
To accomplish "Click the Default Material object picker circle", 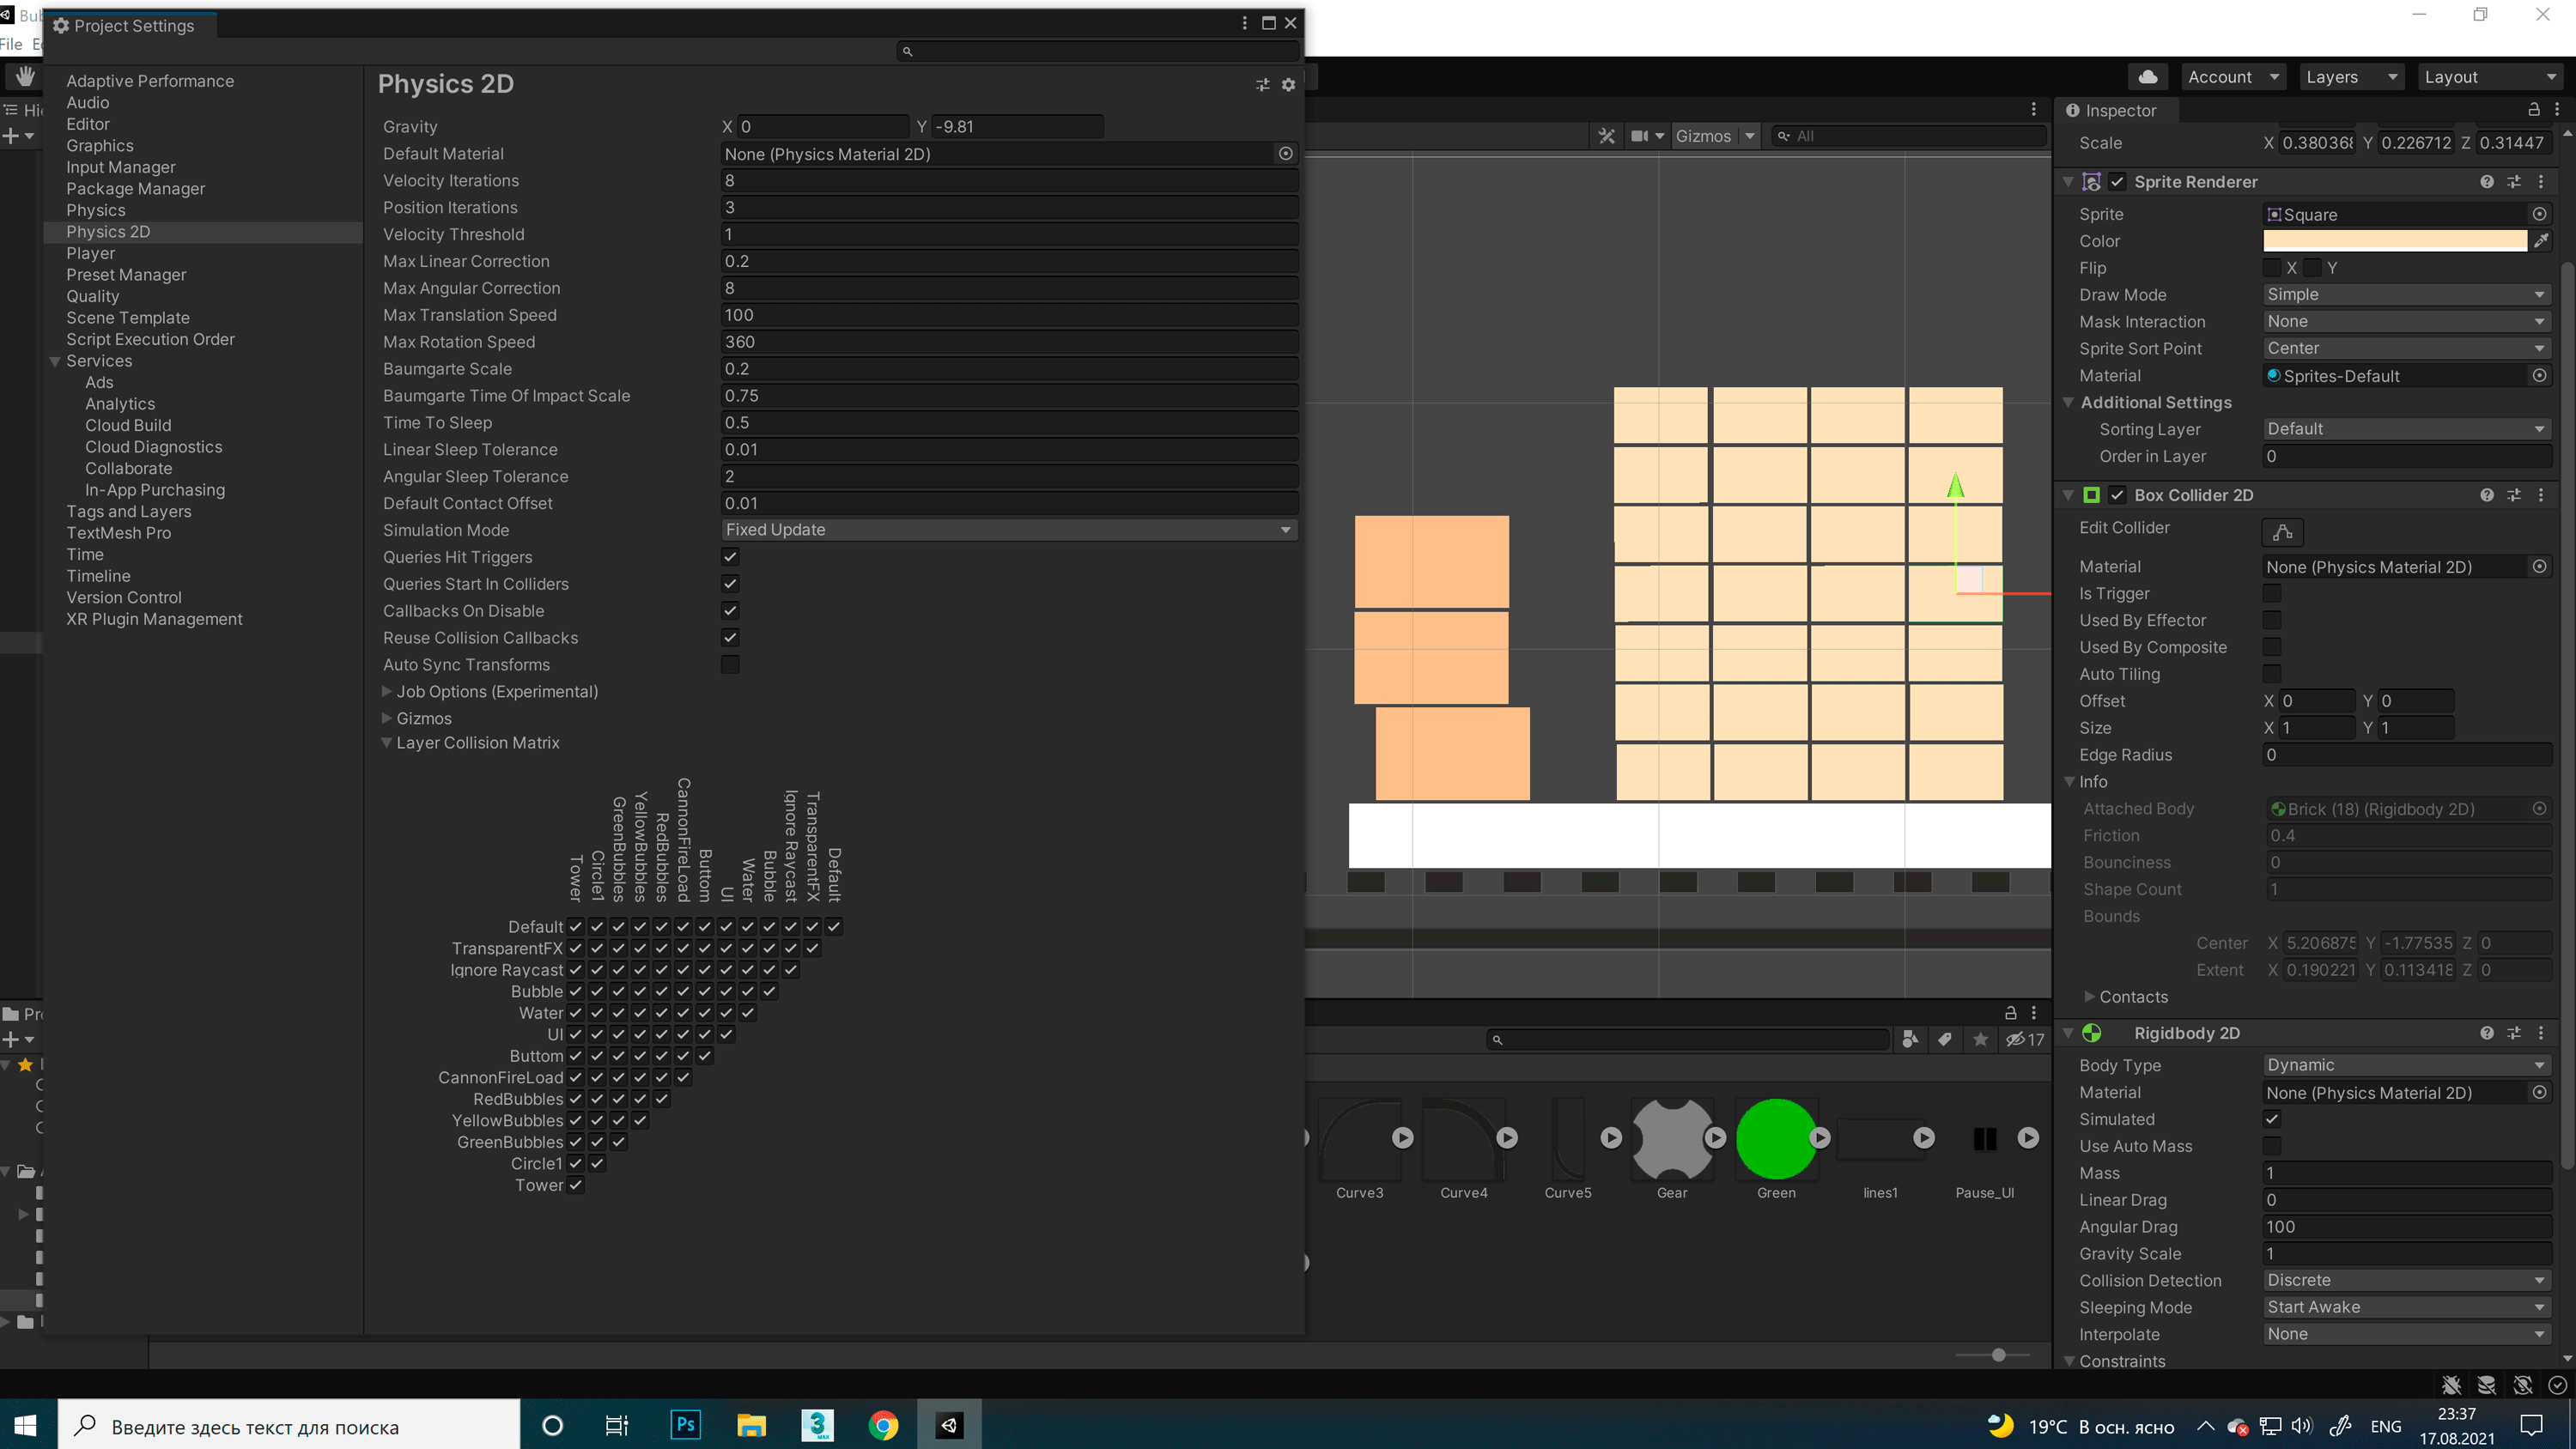I will pos(1286,153).
